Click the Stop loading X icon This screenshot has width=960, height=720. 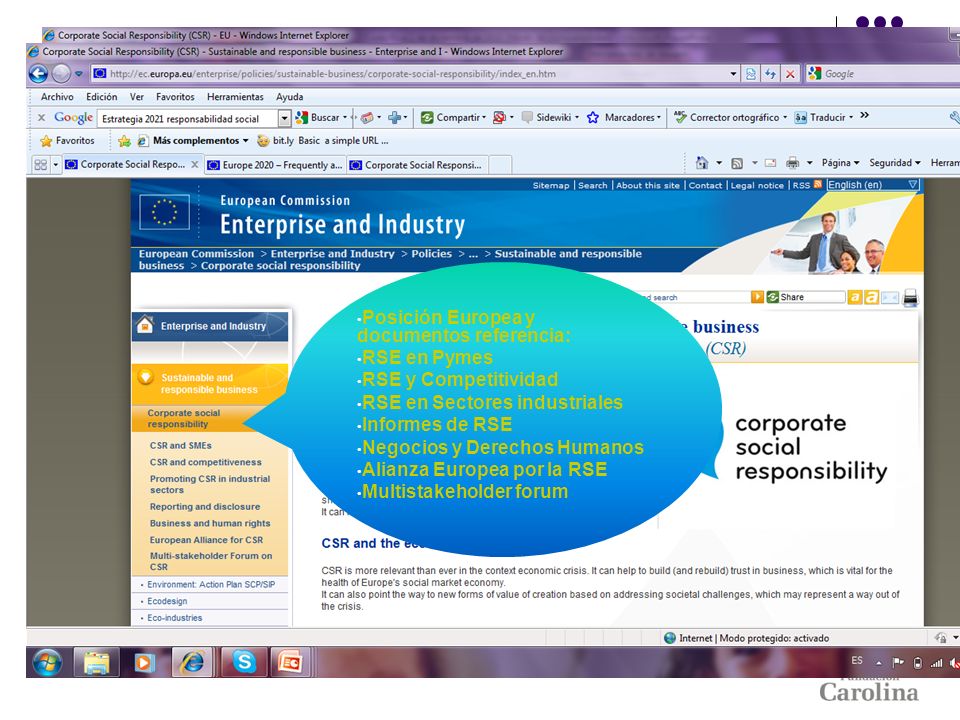tap(790, 74)
